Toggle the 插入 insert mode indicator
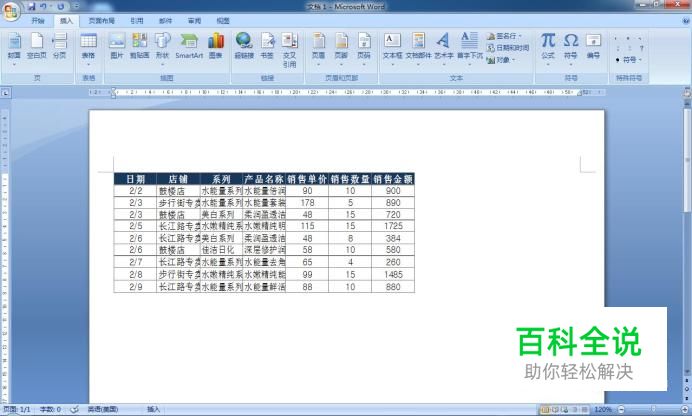The height and width of the screenshot is (416, 692). (x=153, y=409)
